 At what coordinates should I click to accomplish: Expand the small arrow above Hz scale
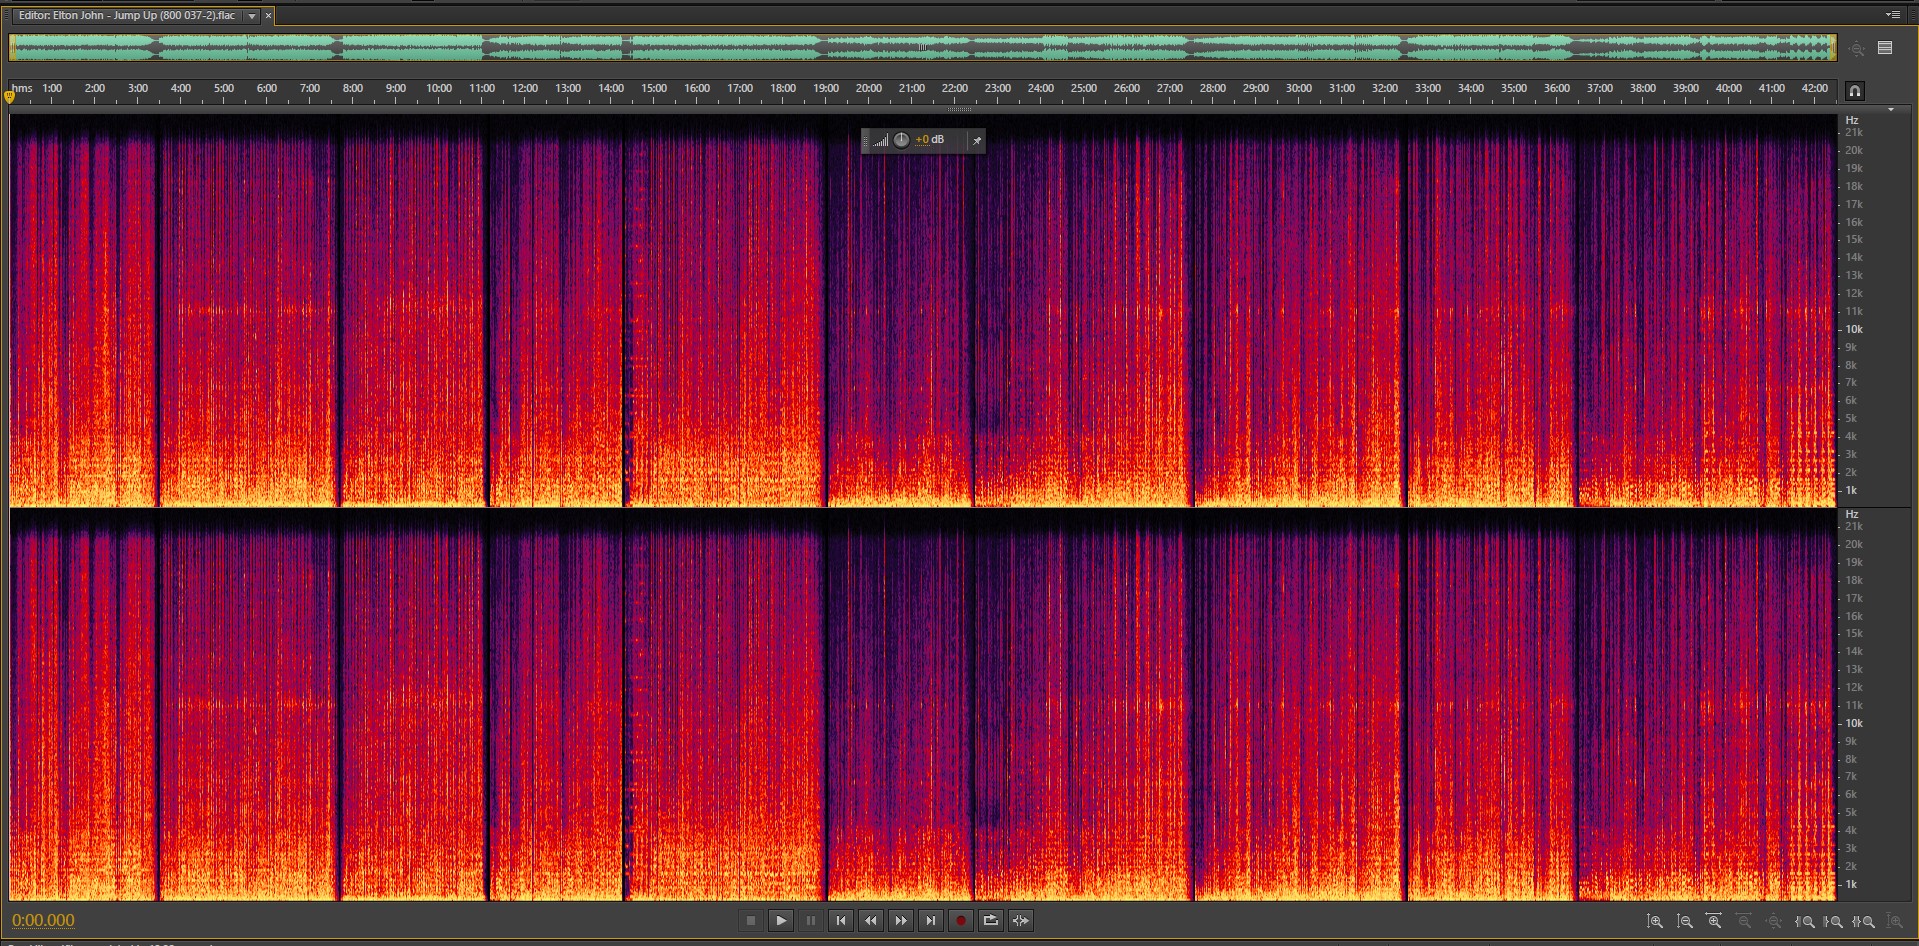click(1890, 109)
